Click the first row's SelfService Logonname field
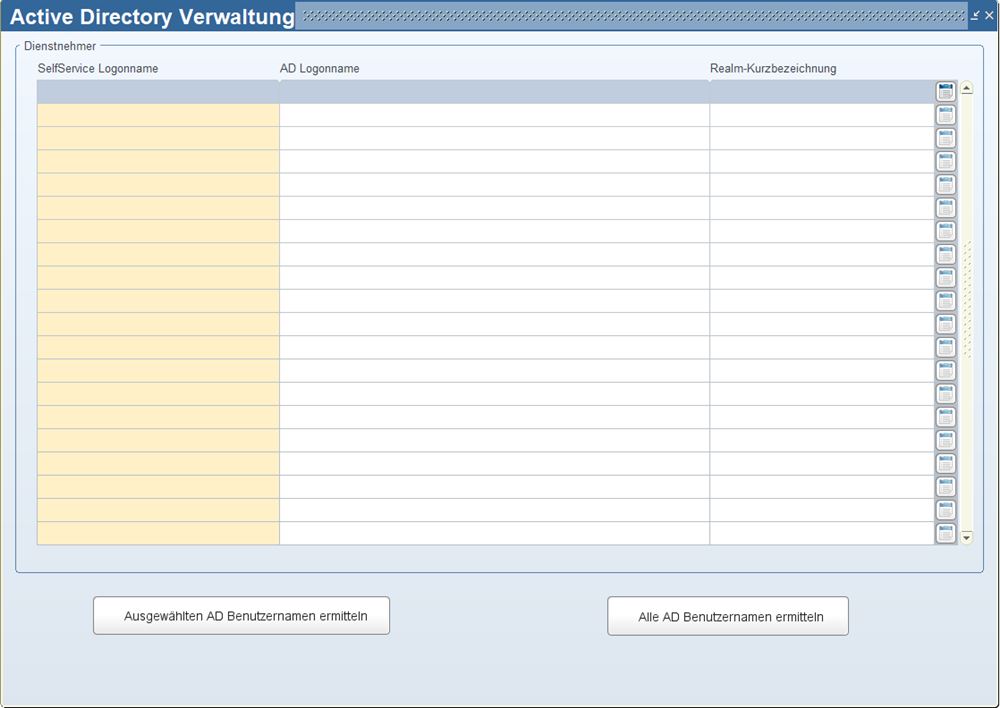Screen dimensions: 1000x708 click(158, 92)
